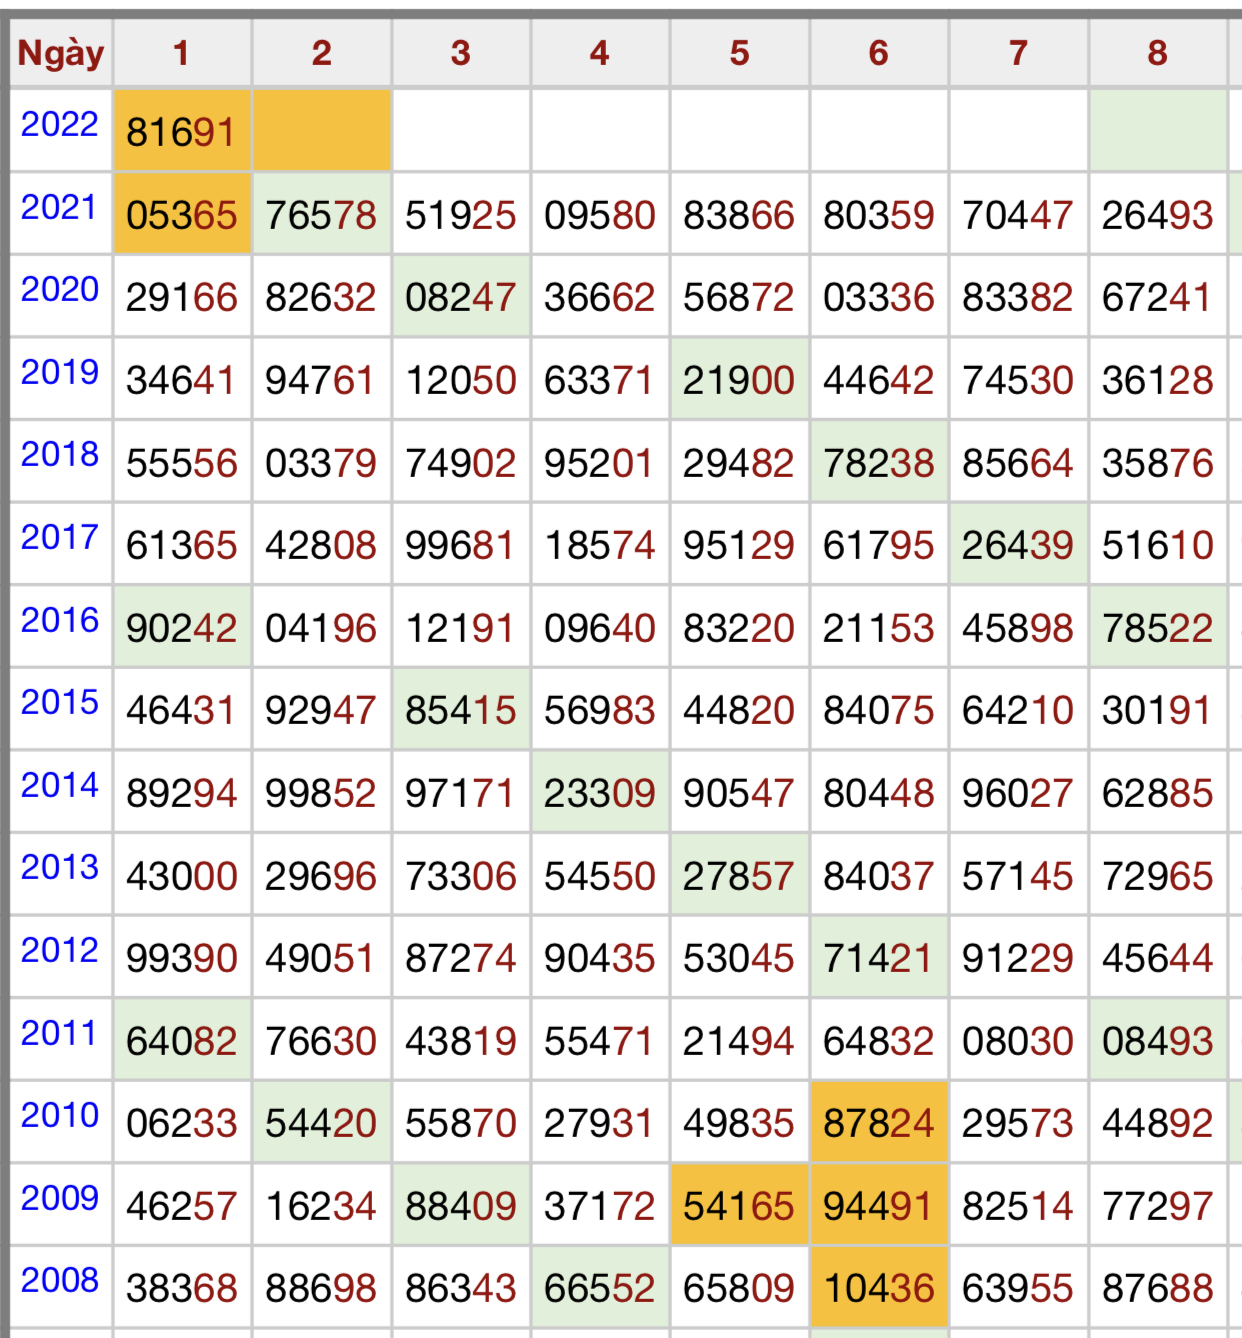Click the cell showing 77297
This screenshot has height=1338, width=1242.
1157,1206
